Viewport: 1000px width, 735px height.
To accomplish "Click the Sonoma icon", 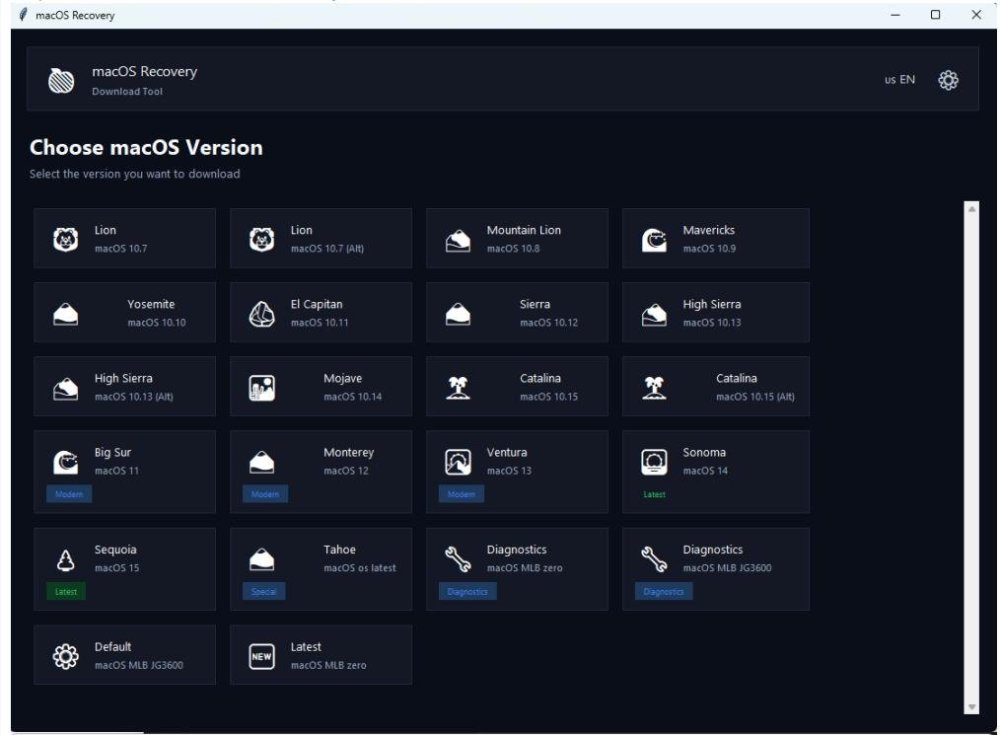I will [654, 462].
